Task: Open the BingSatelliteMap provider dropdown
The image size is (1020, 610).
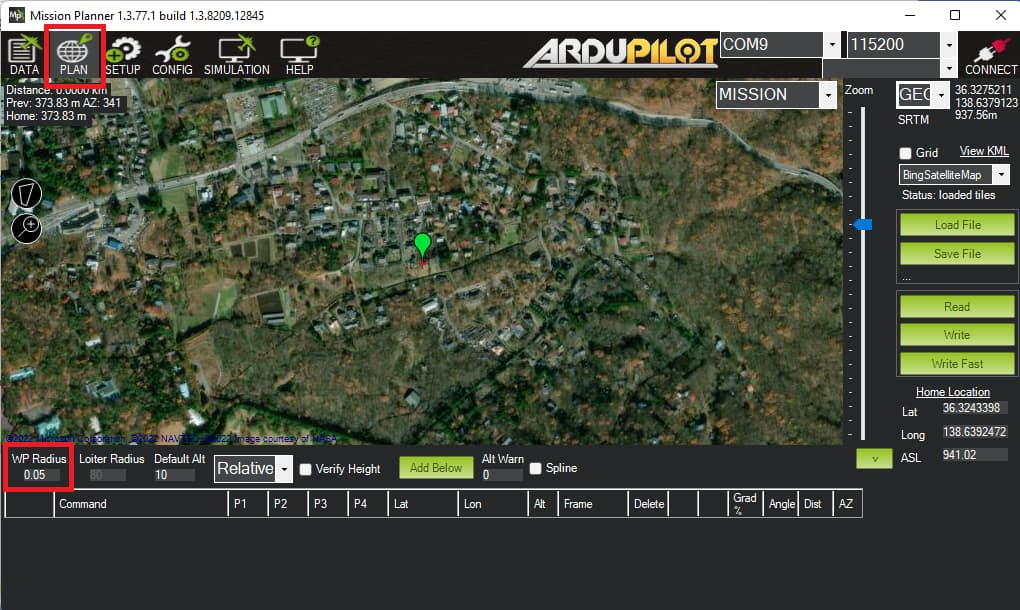Action: [1001, 174]
